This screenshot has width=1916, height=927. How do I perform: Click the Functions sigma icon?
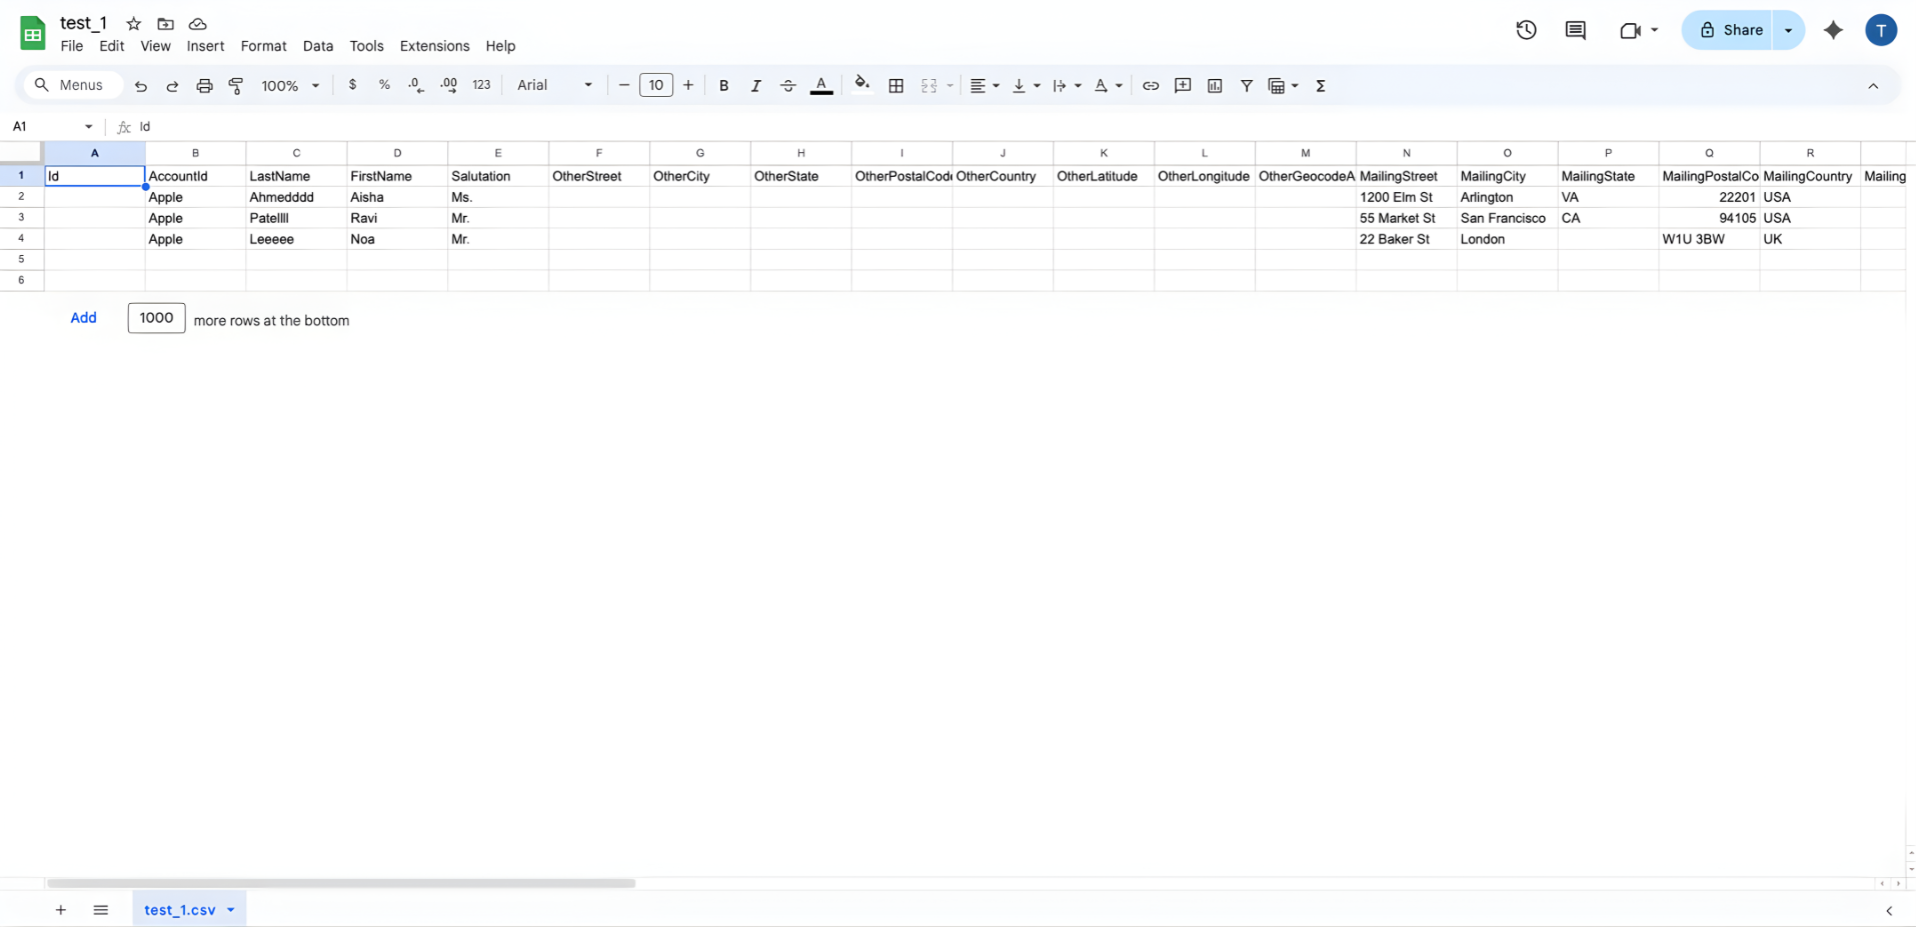pyautogui.click(x=1320, y=86)
